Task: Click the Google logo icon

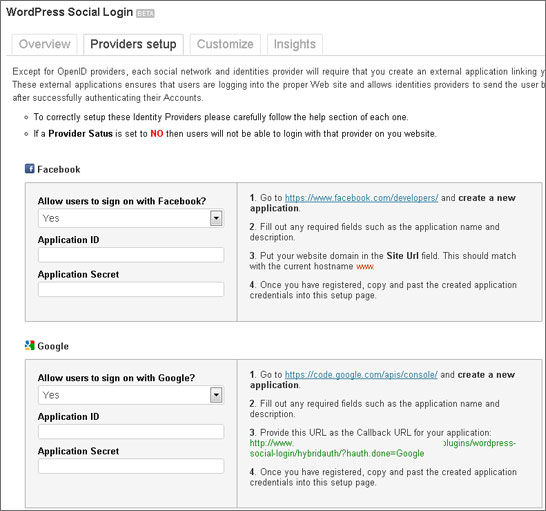Action: [30, 346]
